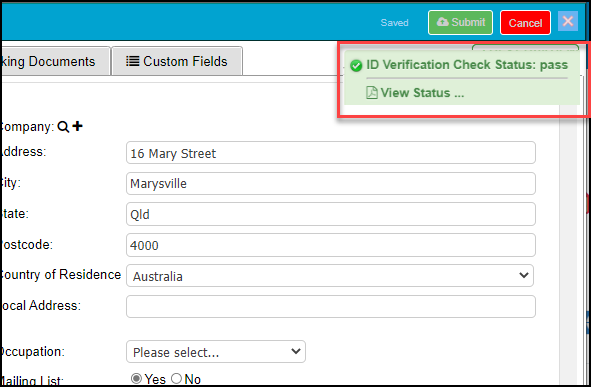Screen dimensions: 591x387
Task: Expand the Occupation Please select dropdown
Action: point(216,352)
